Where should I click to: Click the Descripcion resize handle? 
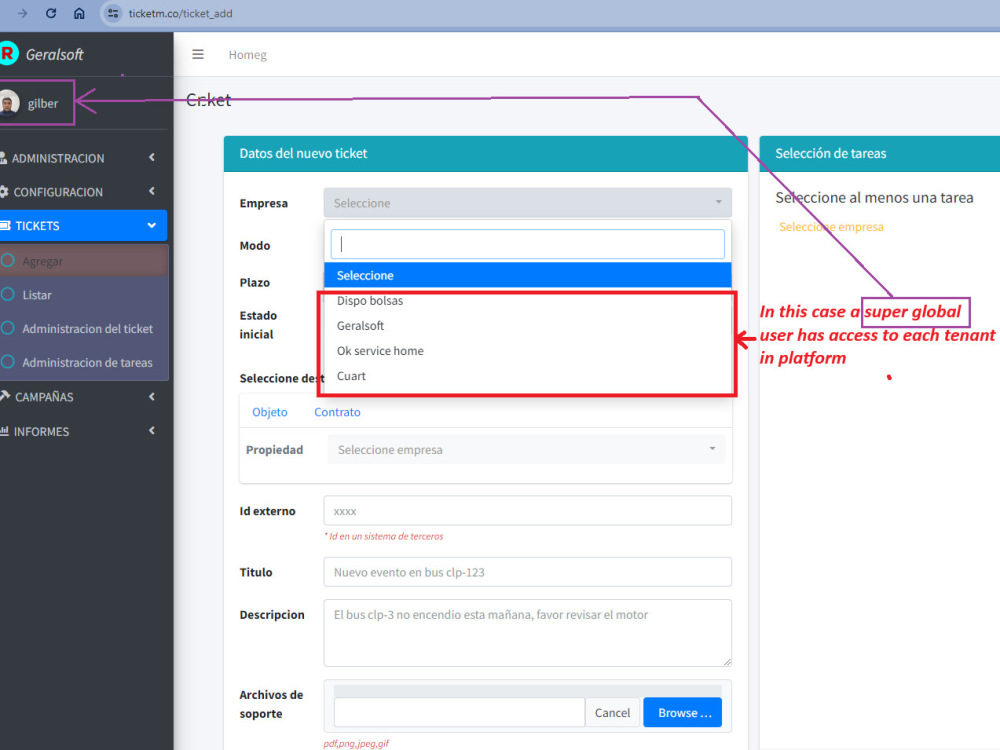(727, 662)
